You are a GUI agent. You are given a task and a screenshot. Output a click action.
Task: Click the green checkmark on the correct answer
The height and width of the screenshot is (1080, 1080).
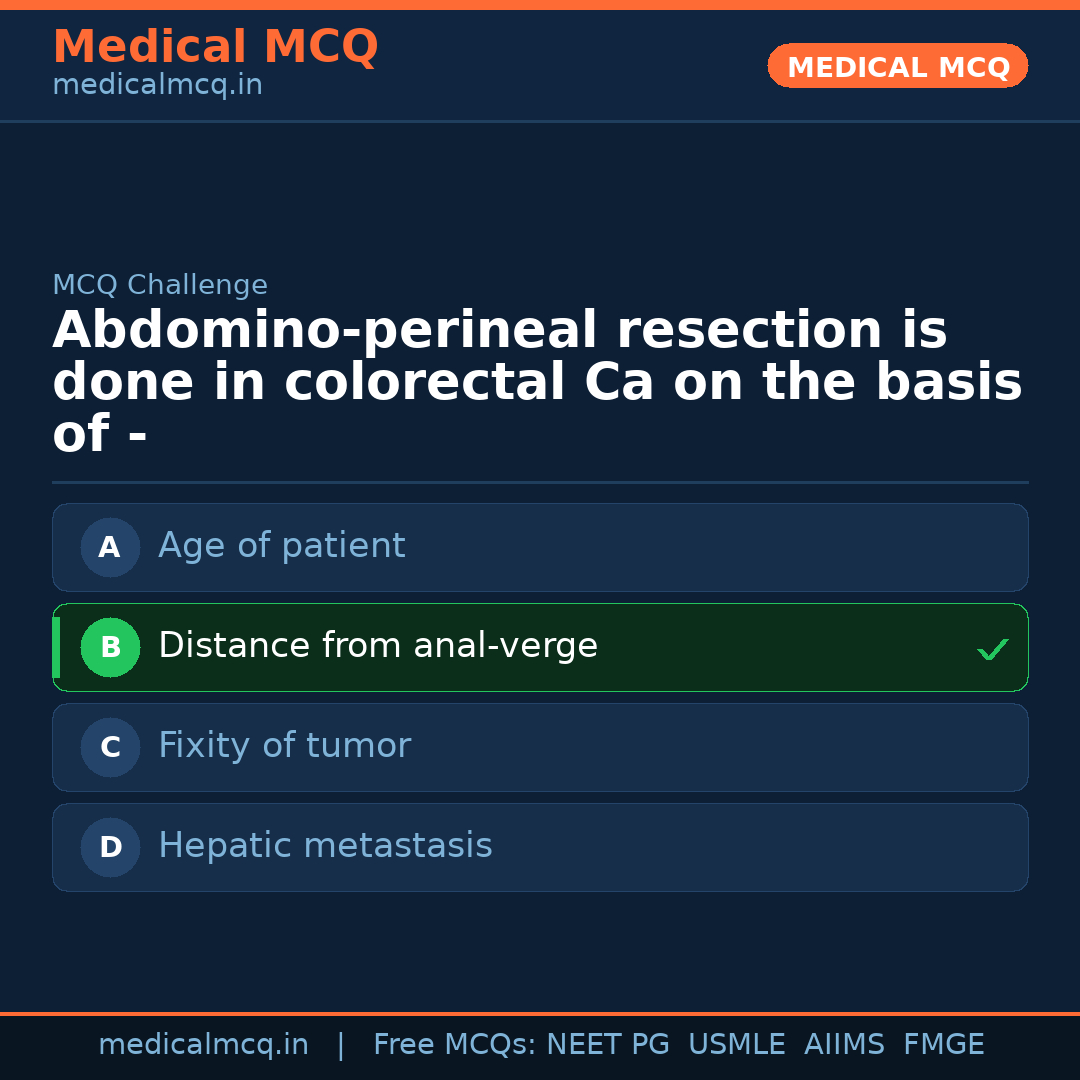click(x=992, y=649)
